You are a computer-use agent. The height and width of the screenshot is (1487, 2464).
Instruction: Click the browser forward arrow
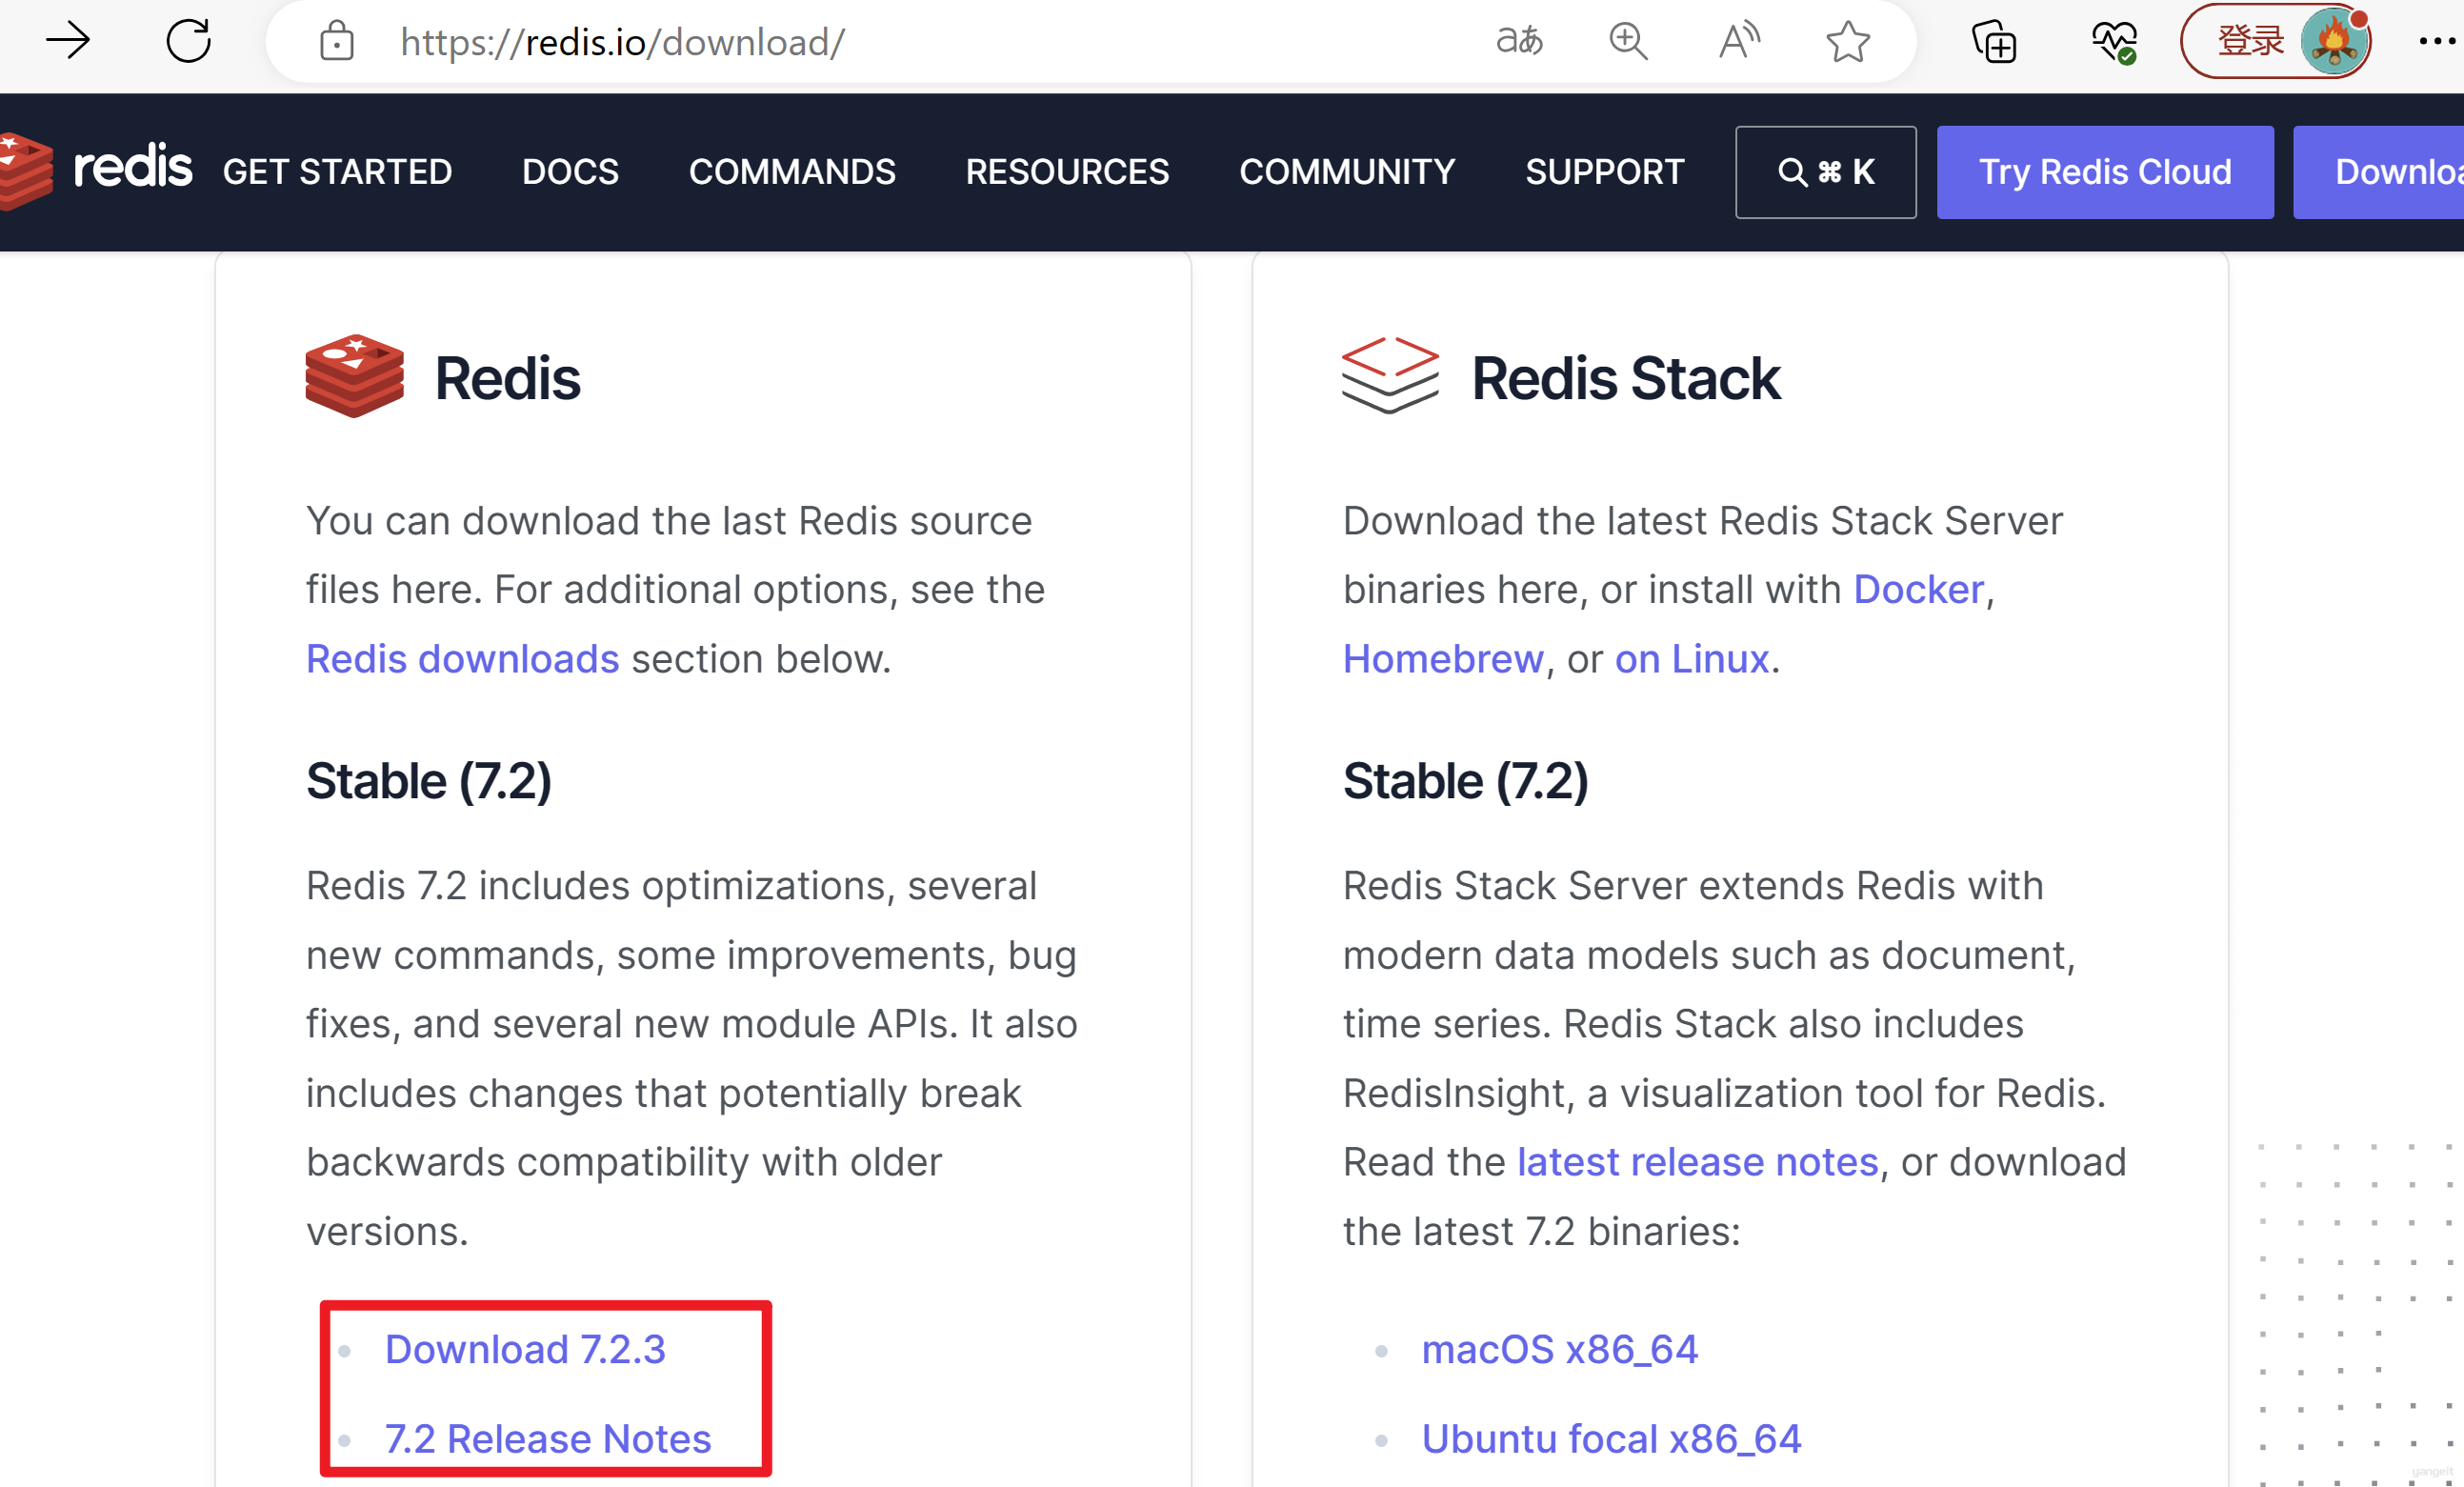68,41
